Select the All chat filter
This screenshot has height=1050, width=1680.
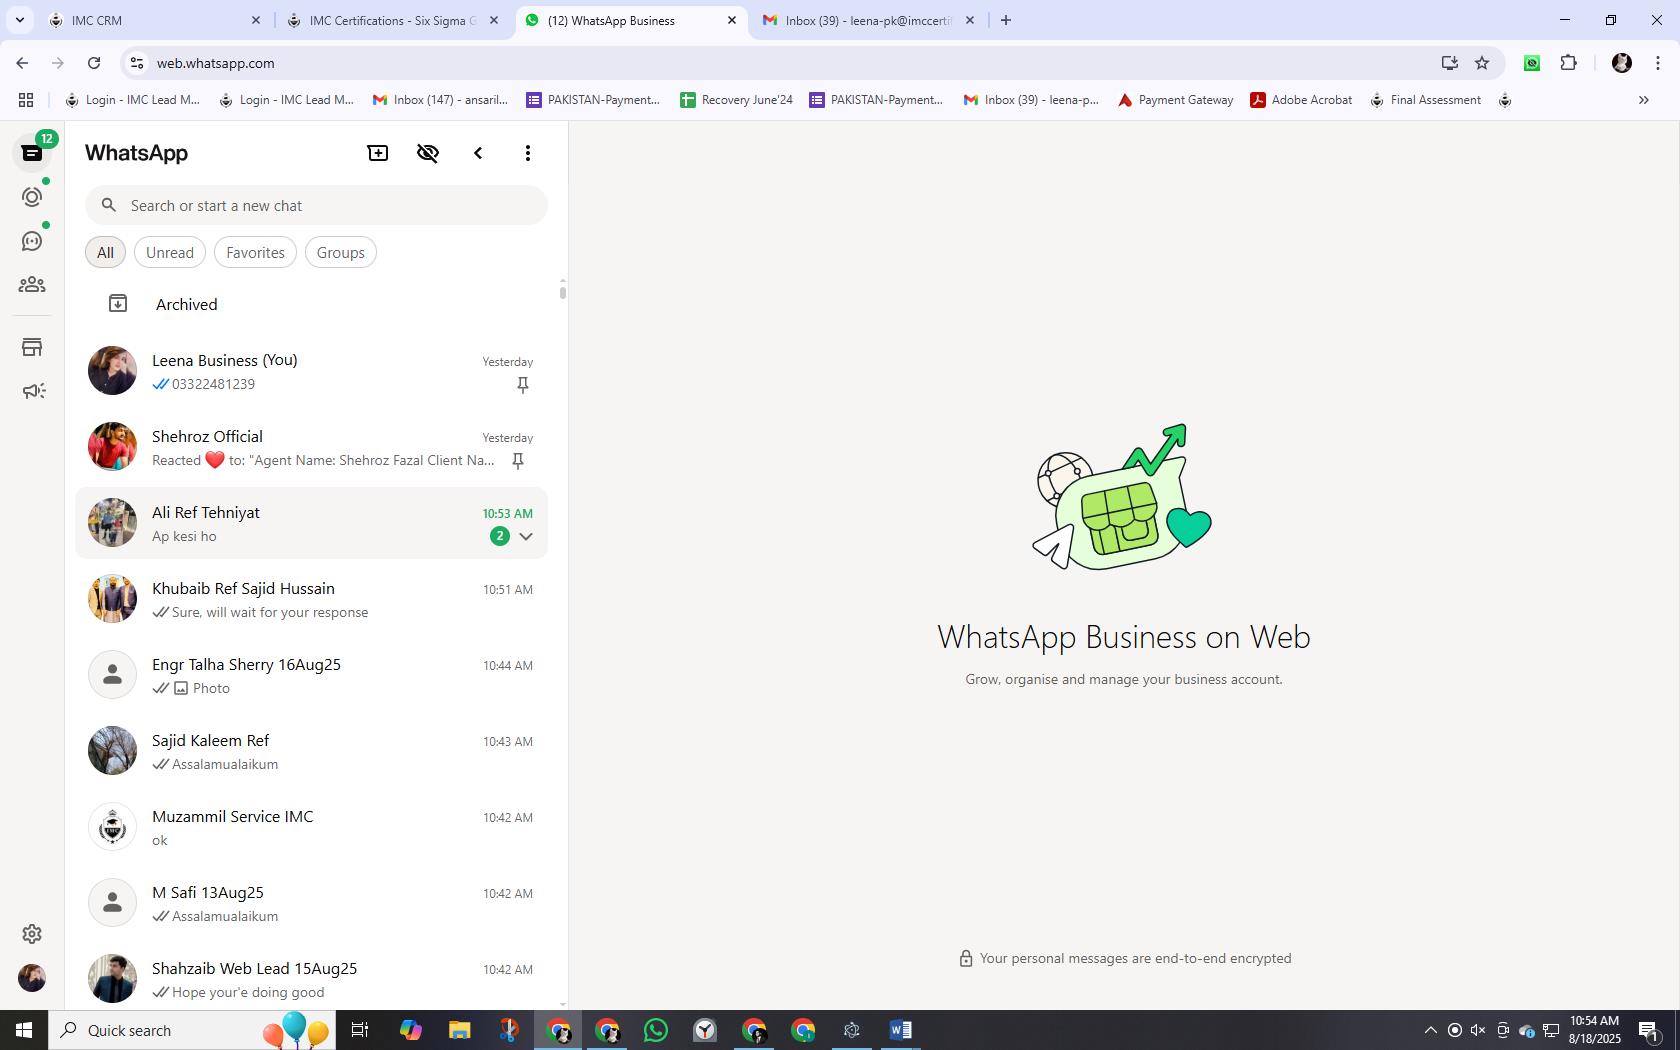[105, 253]
